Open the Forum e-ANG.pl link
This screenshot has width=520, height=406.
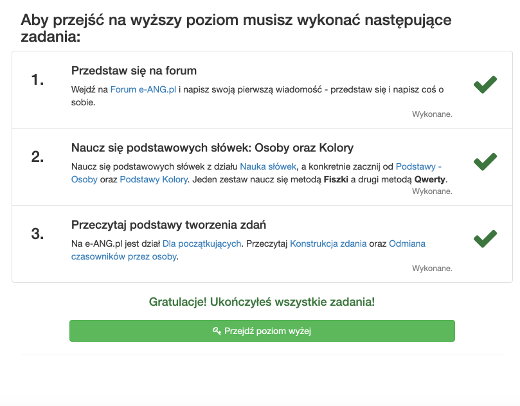click(x=143, y=90)
